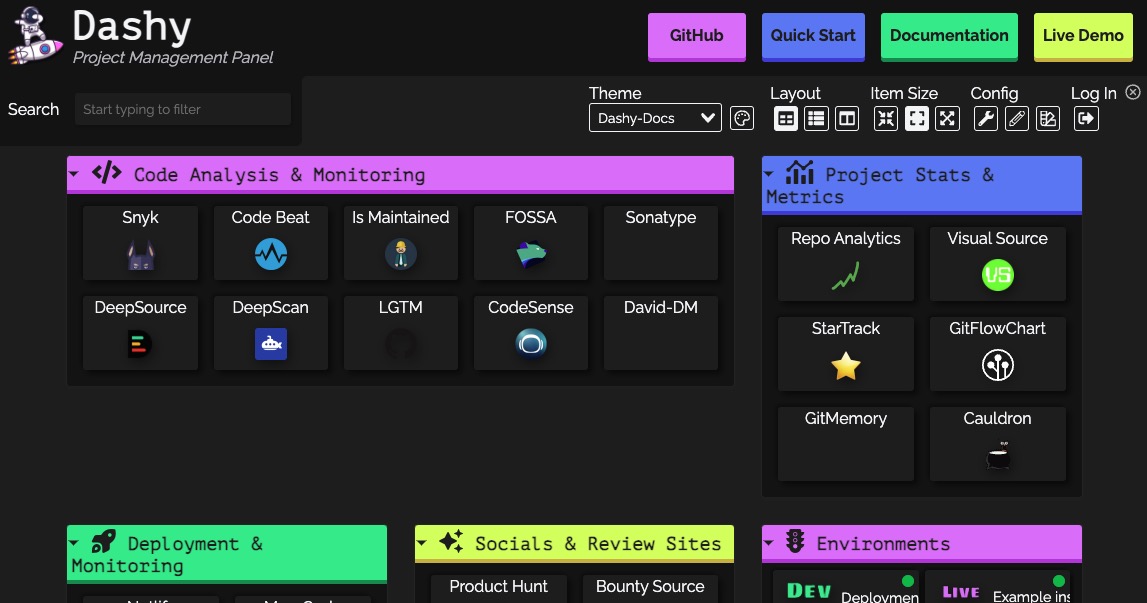Click inside the search filter field
The height and width of the screenshot is (603, 1147).
[x=182, y=109]
